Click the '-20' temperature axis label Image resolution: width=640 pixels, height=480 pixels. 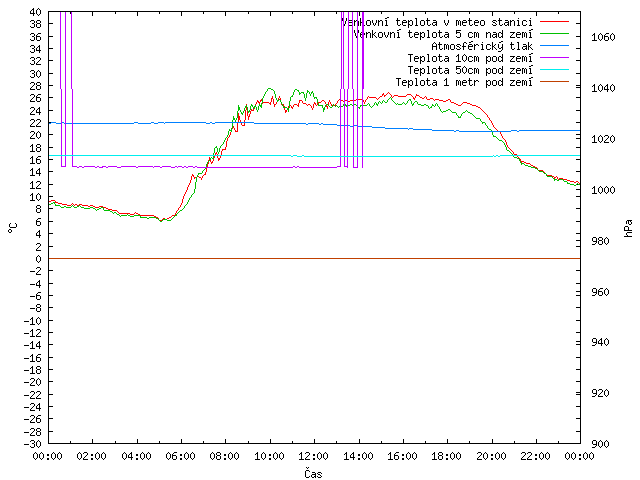[x=33, y=382]
